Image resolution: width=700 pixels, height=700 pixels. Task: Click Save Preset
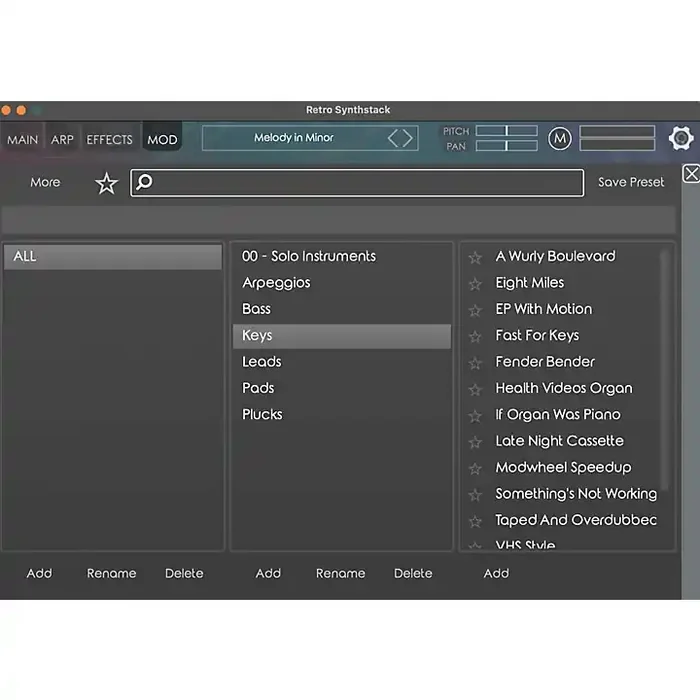coord(631,182)
